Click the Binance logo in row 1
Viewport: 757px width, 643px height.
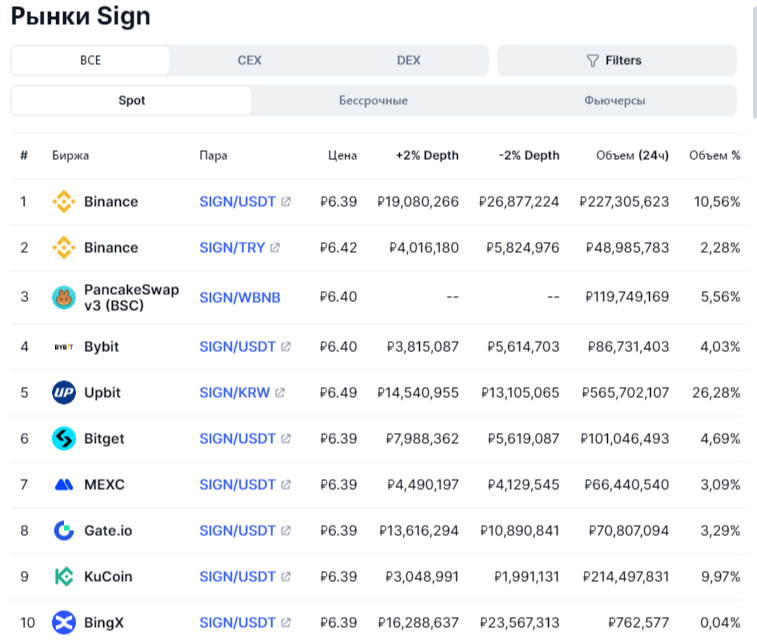tap(64, 202)
